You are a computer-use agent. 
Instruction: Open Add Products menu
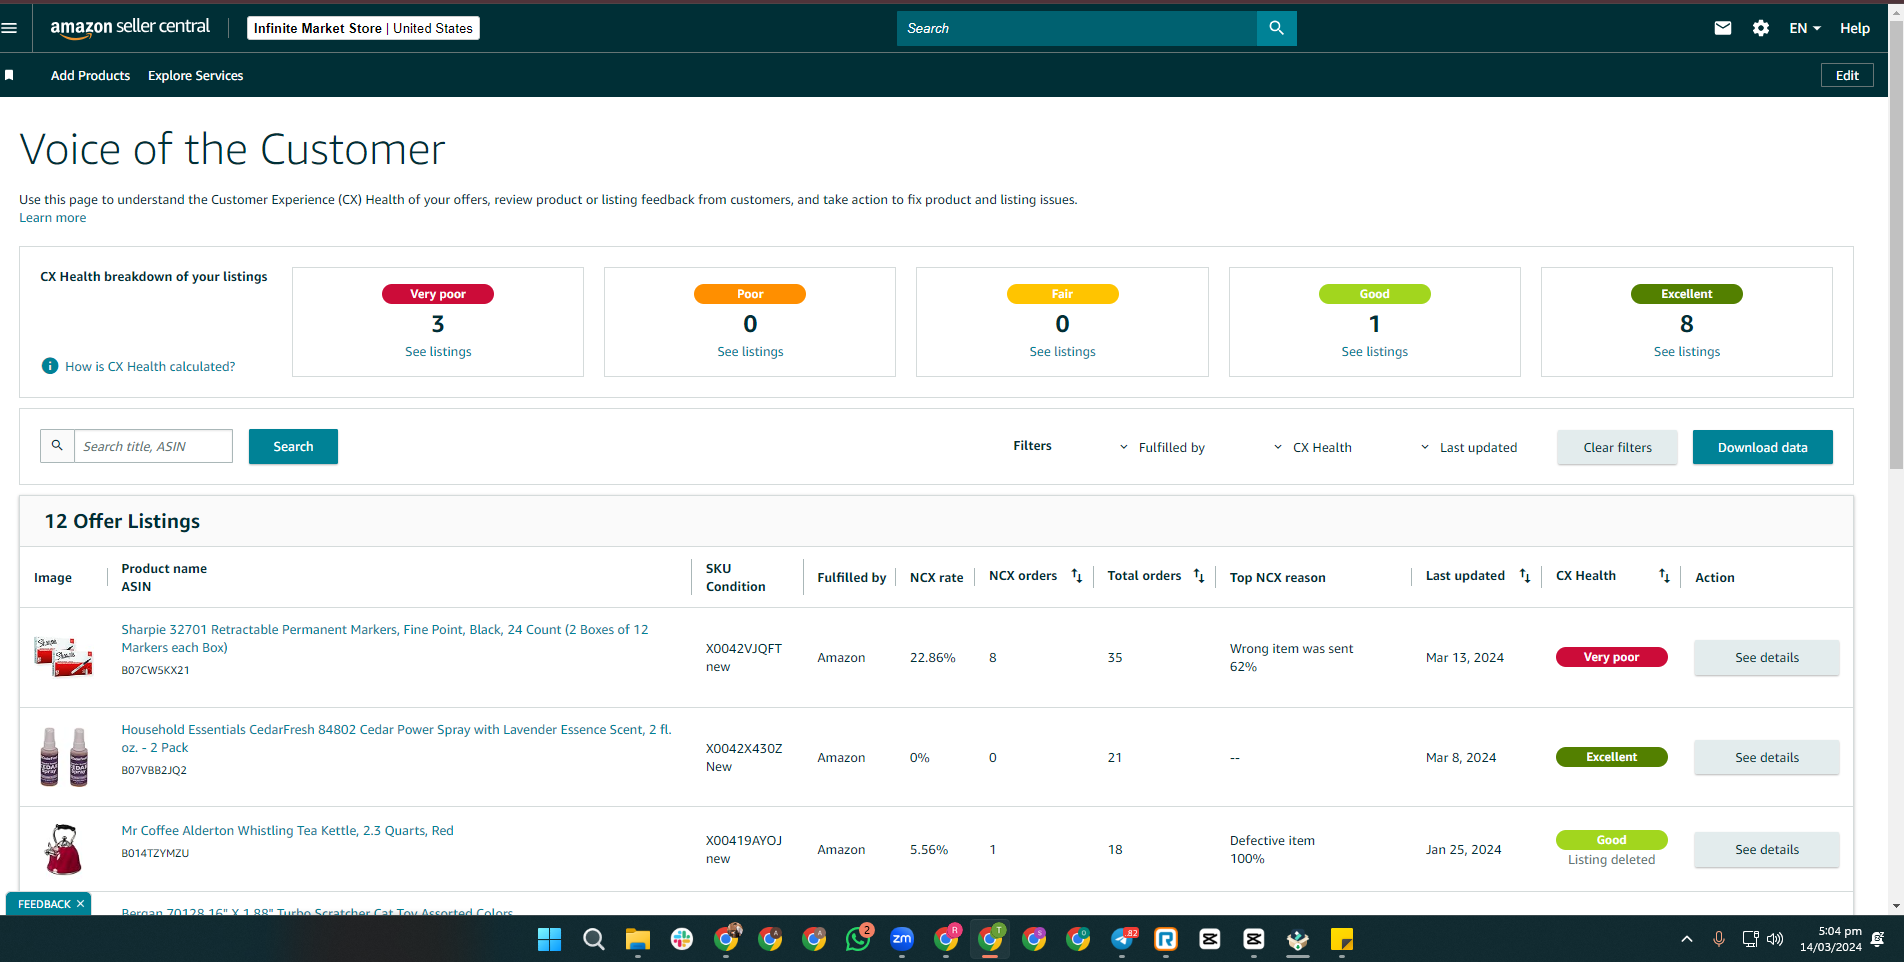click(x=90, y=75)
